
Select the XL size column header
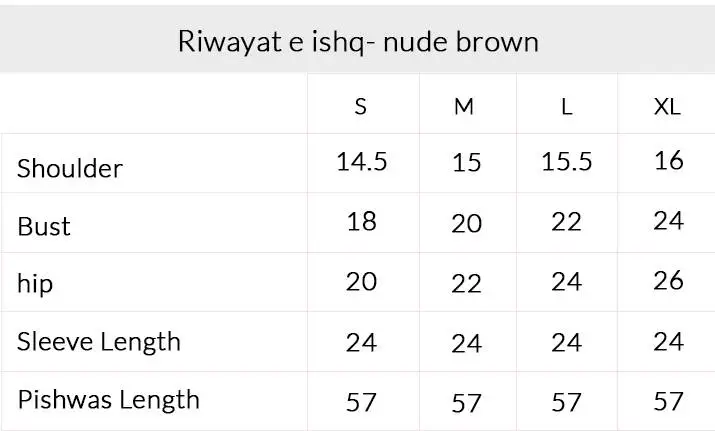coord(667,107)
